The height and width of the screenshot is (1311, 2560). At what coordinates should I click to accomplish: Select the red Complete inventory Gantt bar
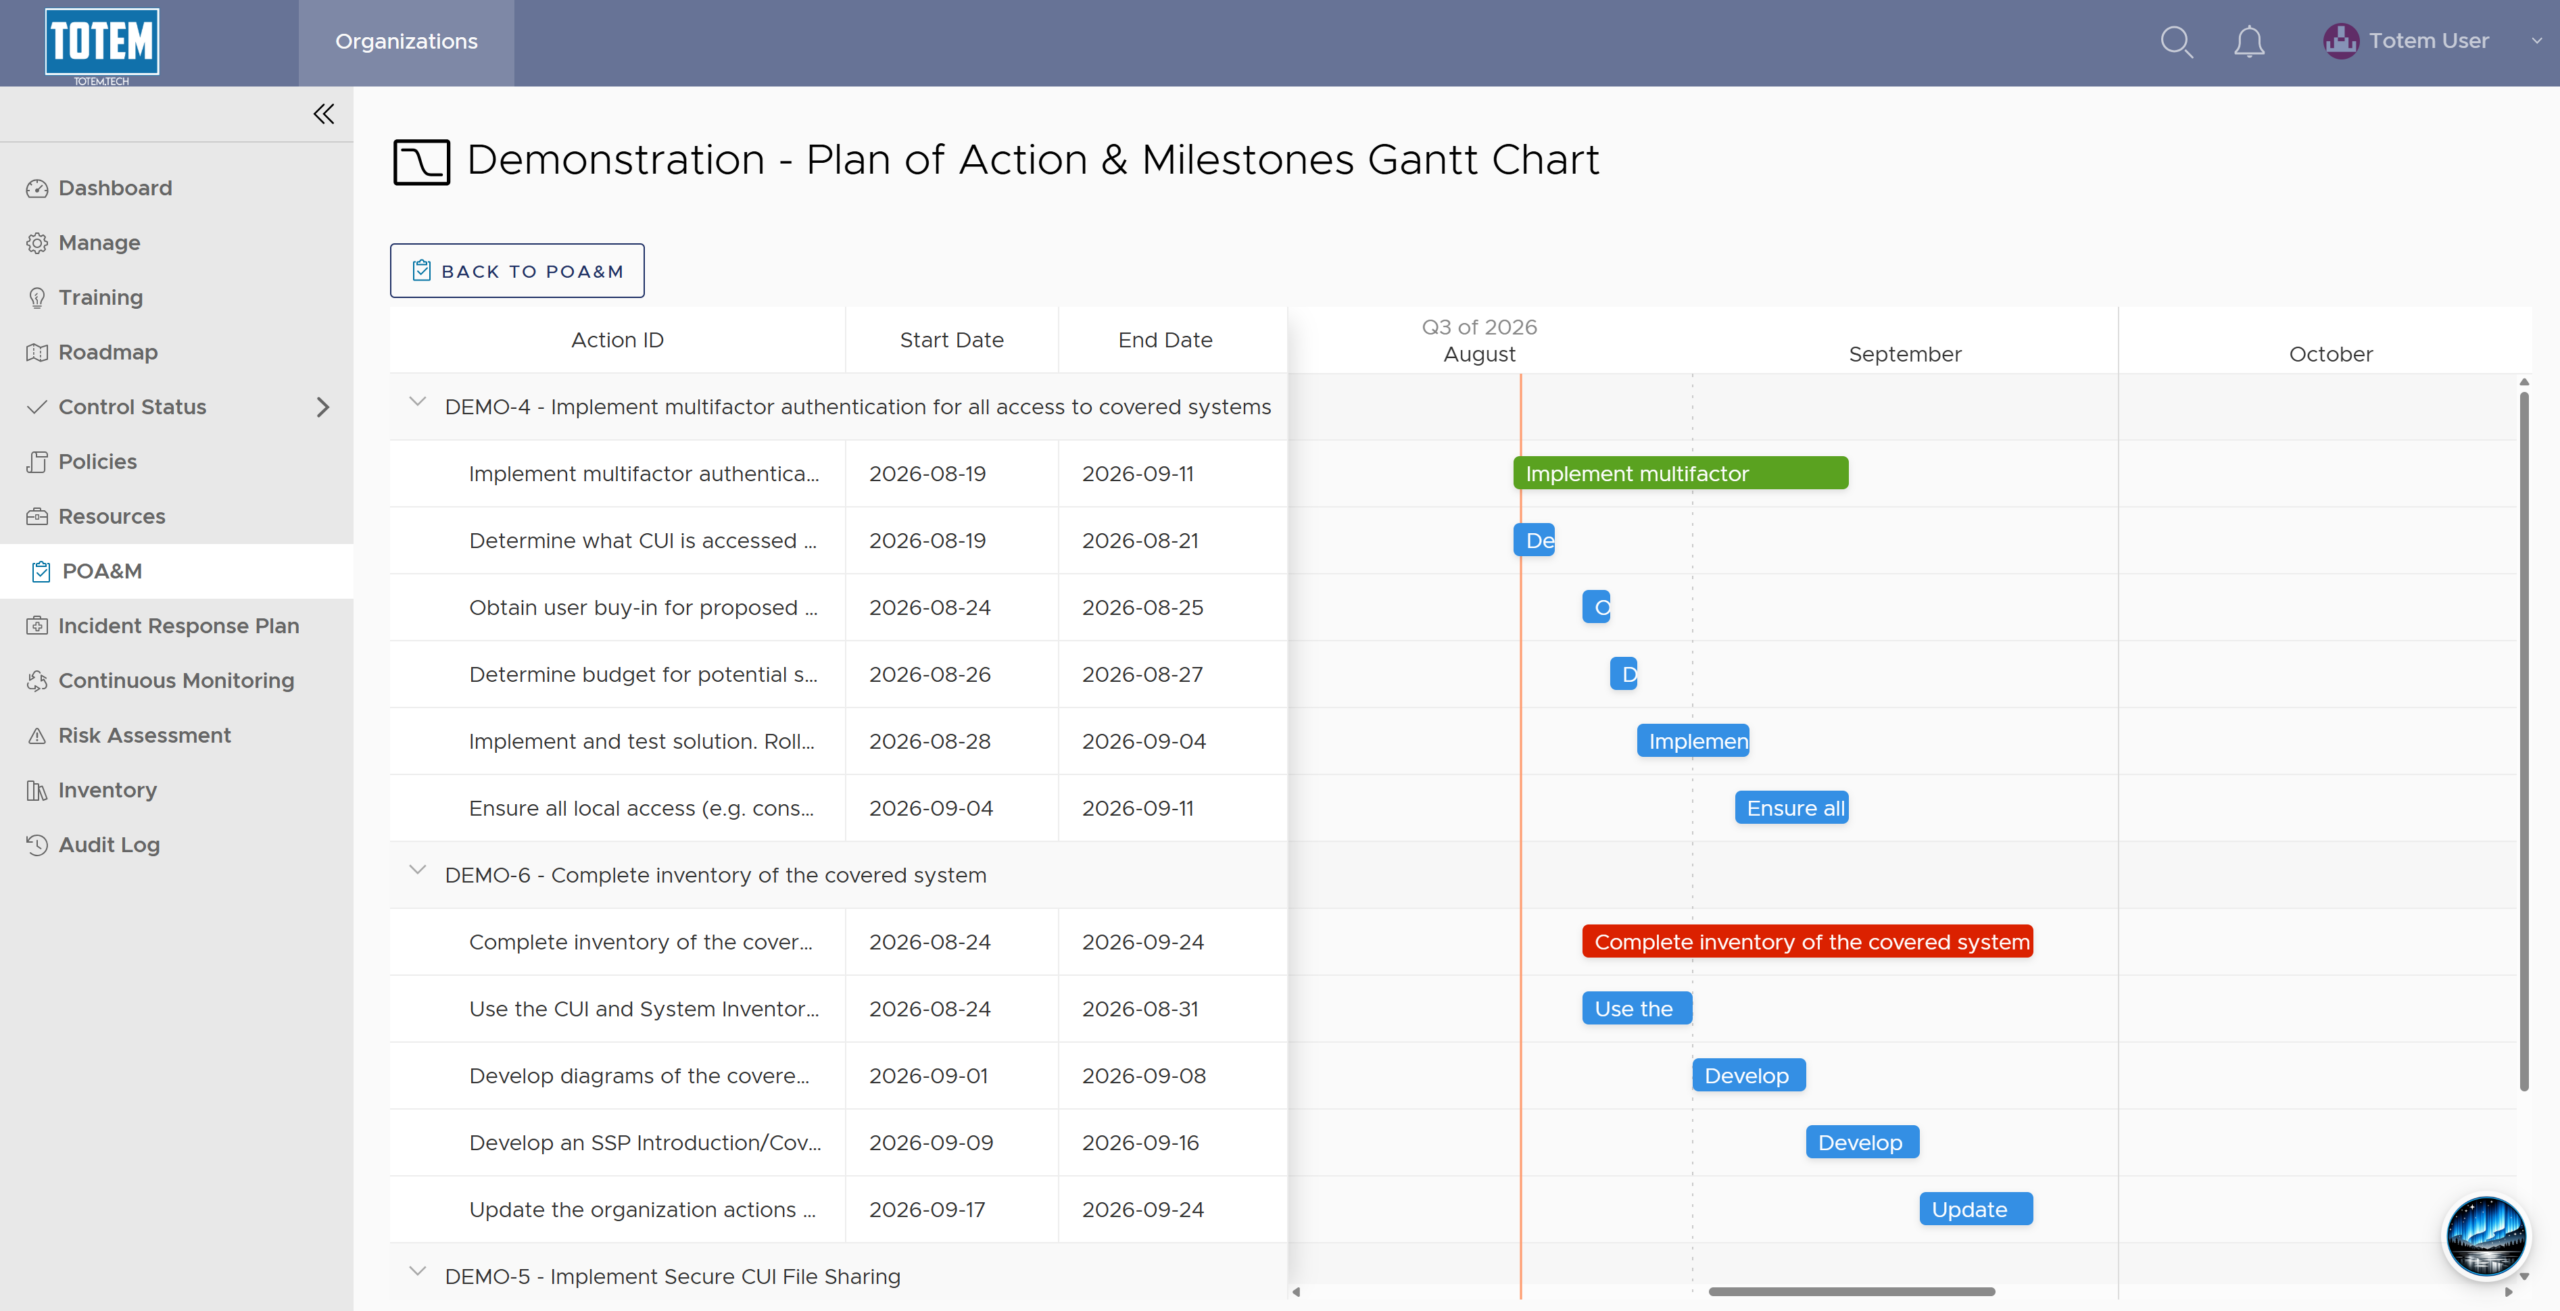1807,942
